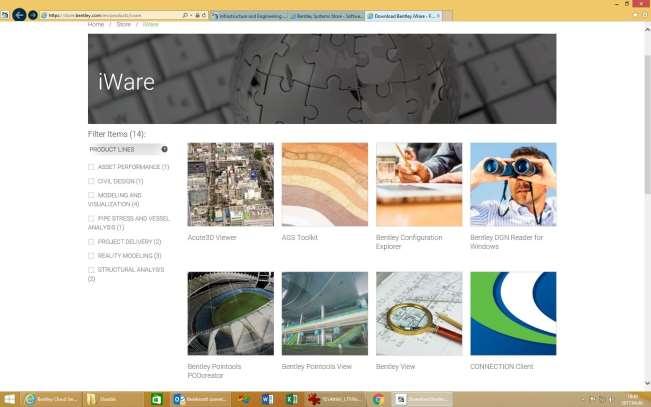Click the browser forward arrow button

click(33, 15)
